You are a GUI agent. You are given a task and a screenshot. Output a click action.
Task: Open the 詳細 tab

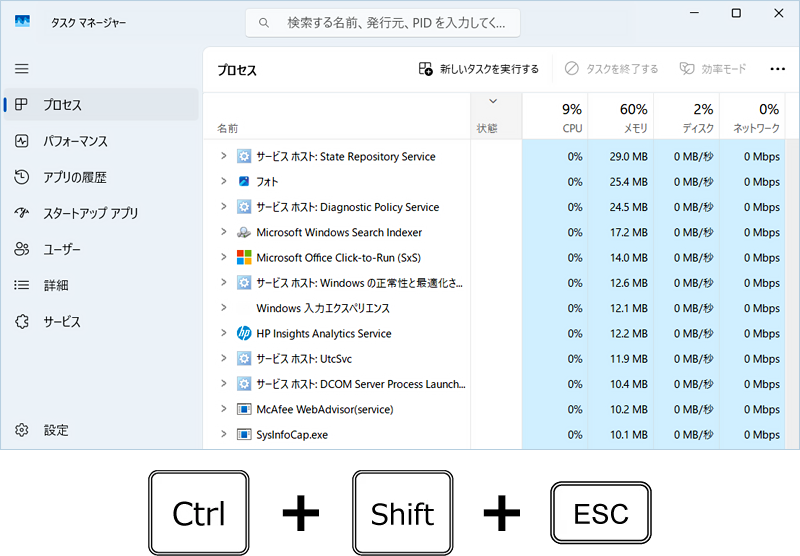pos(101,285)
